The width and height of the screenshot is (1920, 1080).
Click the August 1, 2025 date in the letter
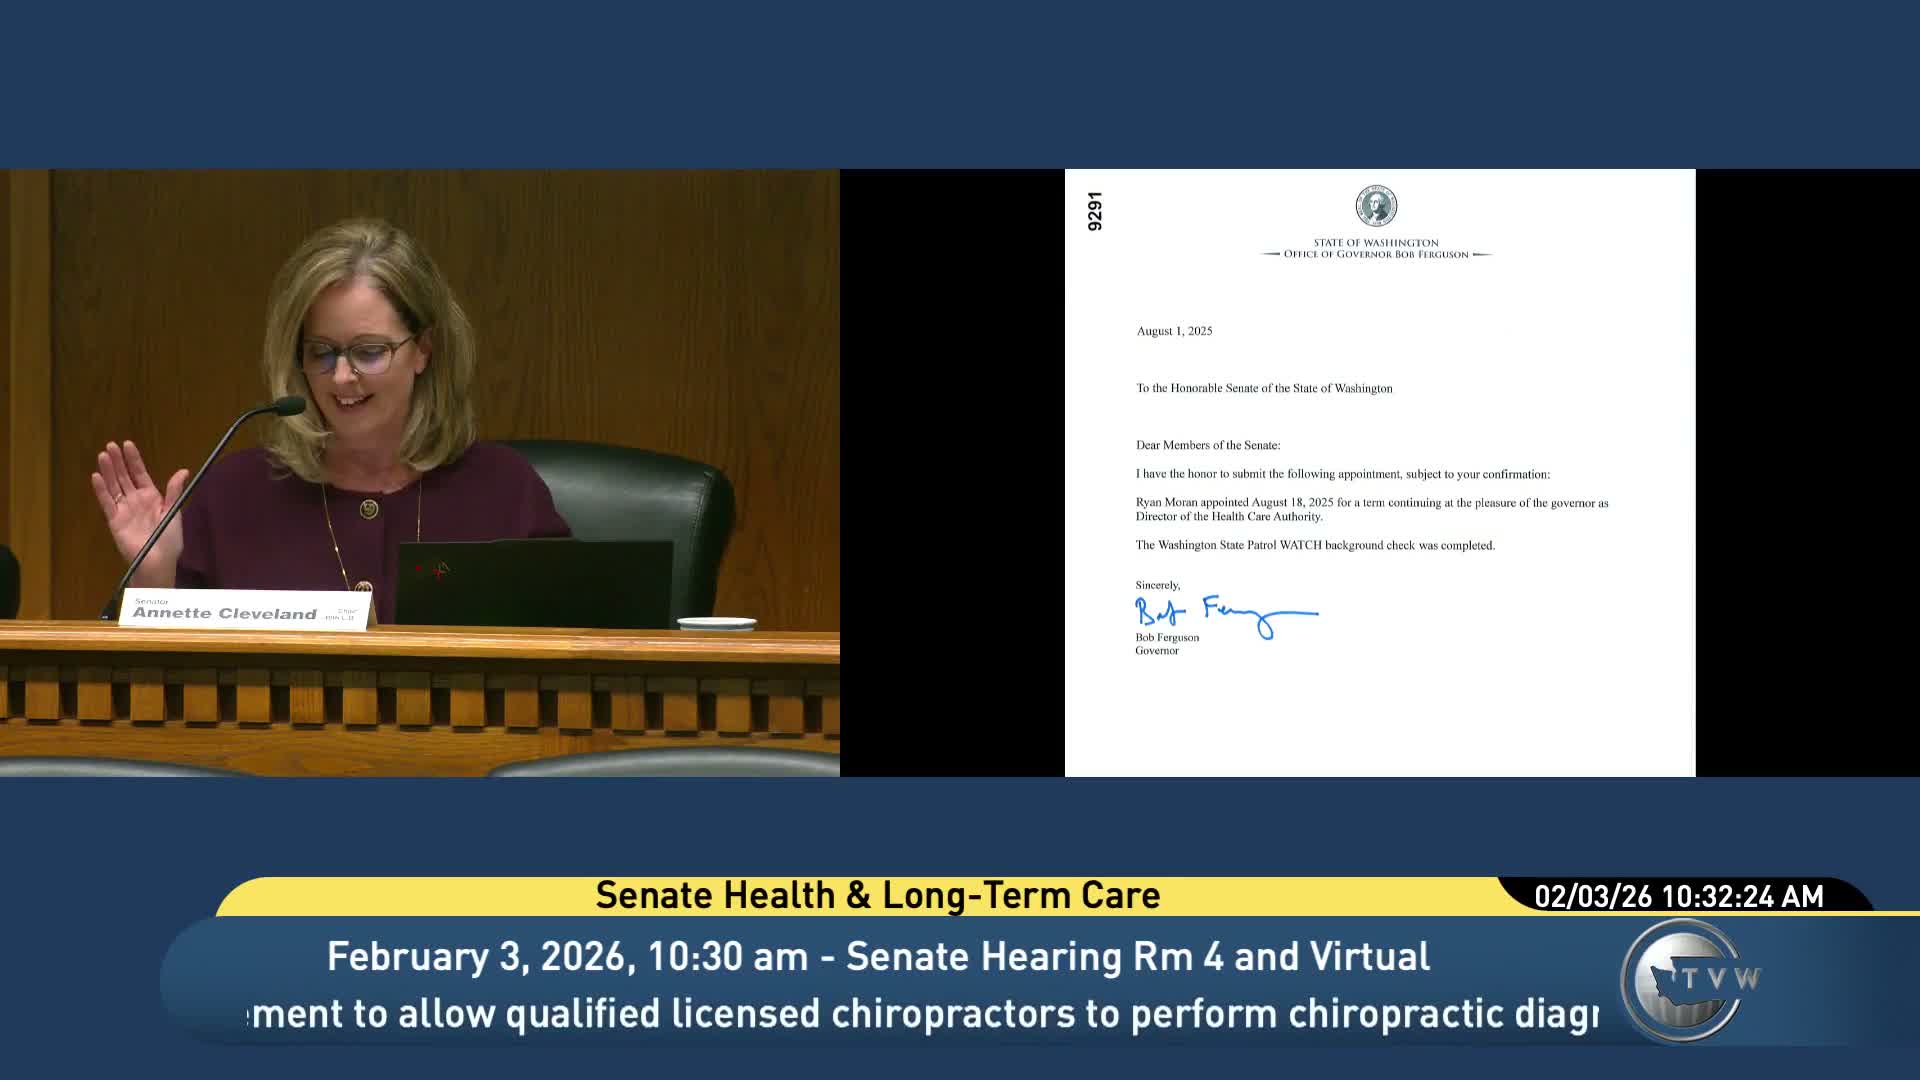pos(1174,331)
